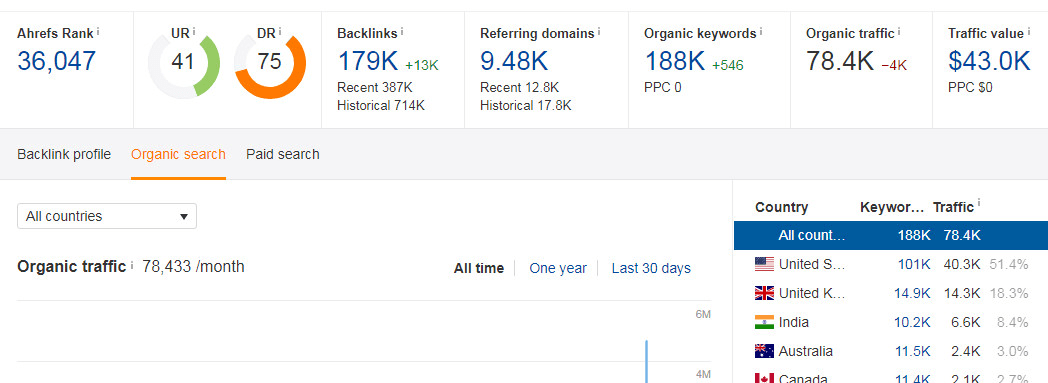Select the India country row
Screen dimensions: 1048x383
pyautogui.click(x=891, y=322)
